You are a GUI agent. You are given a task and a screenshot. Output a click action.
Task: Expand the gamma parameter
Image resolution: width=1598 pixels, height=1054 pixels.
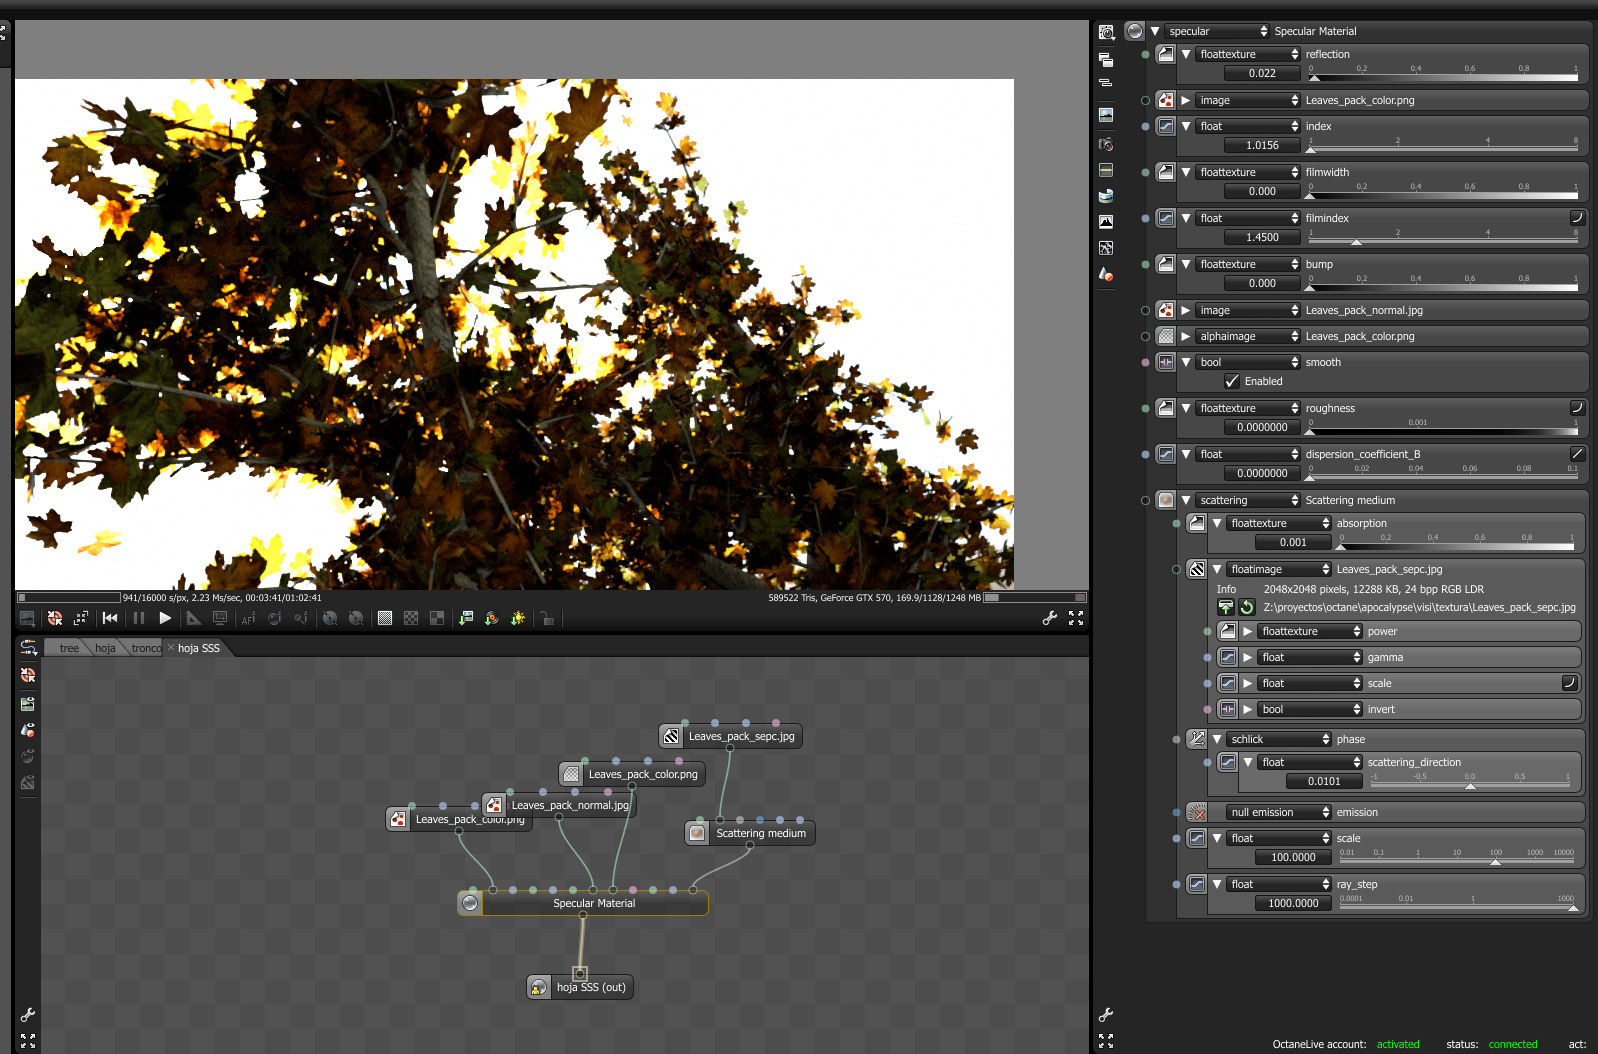tap(1248, 657)
